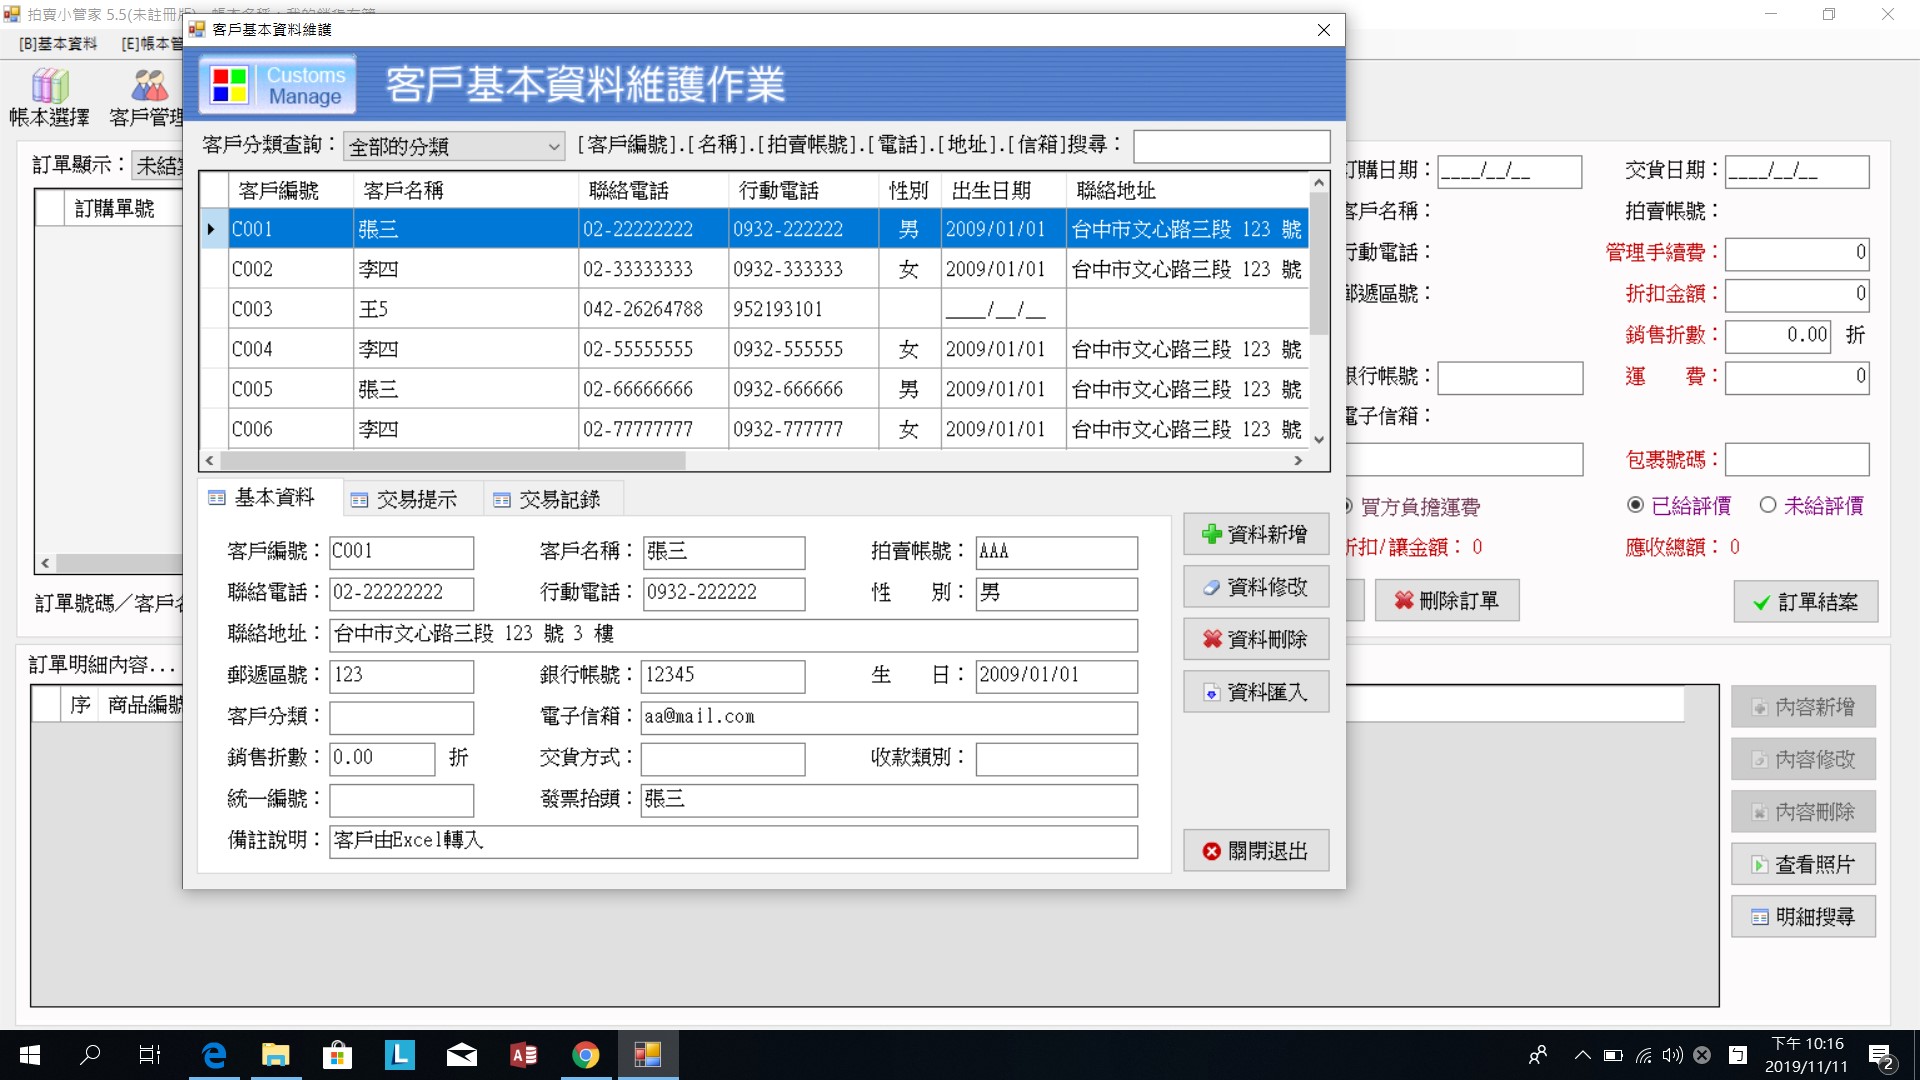Viewport: 1920px width, 1080px height.
Task: Click the 客戶管理 people icon
Action: (x=149, y=87)
